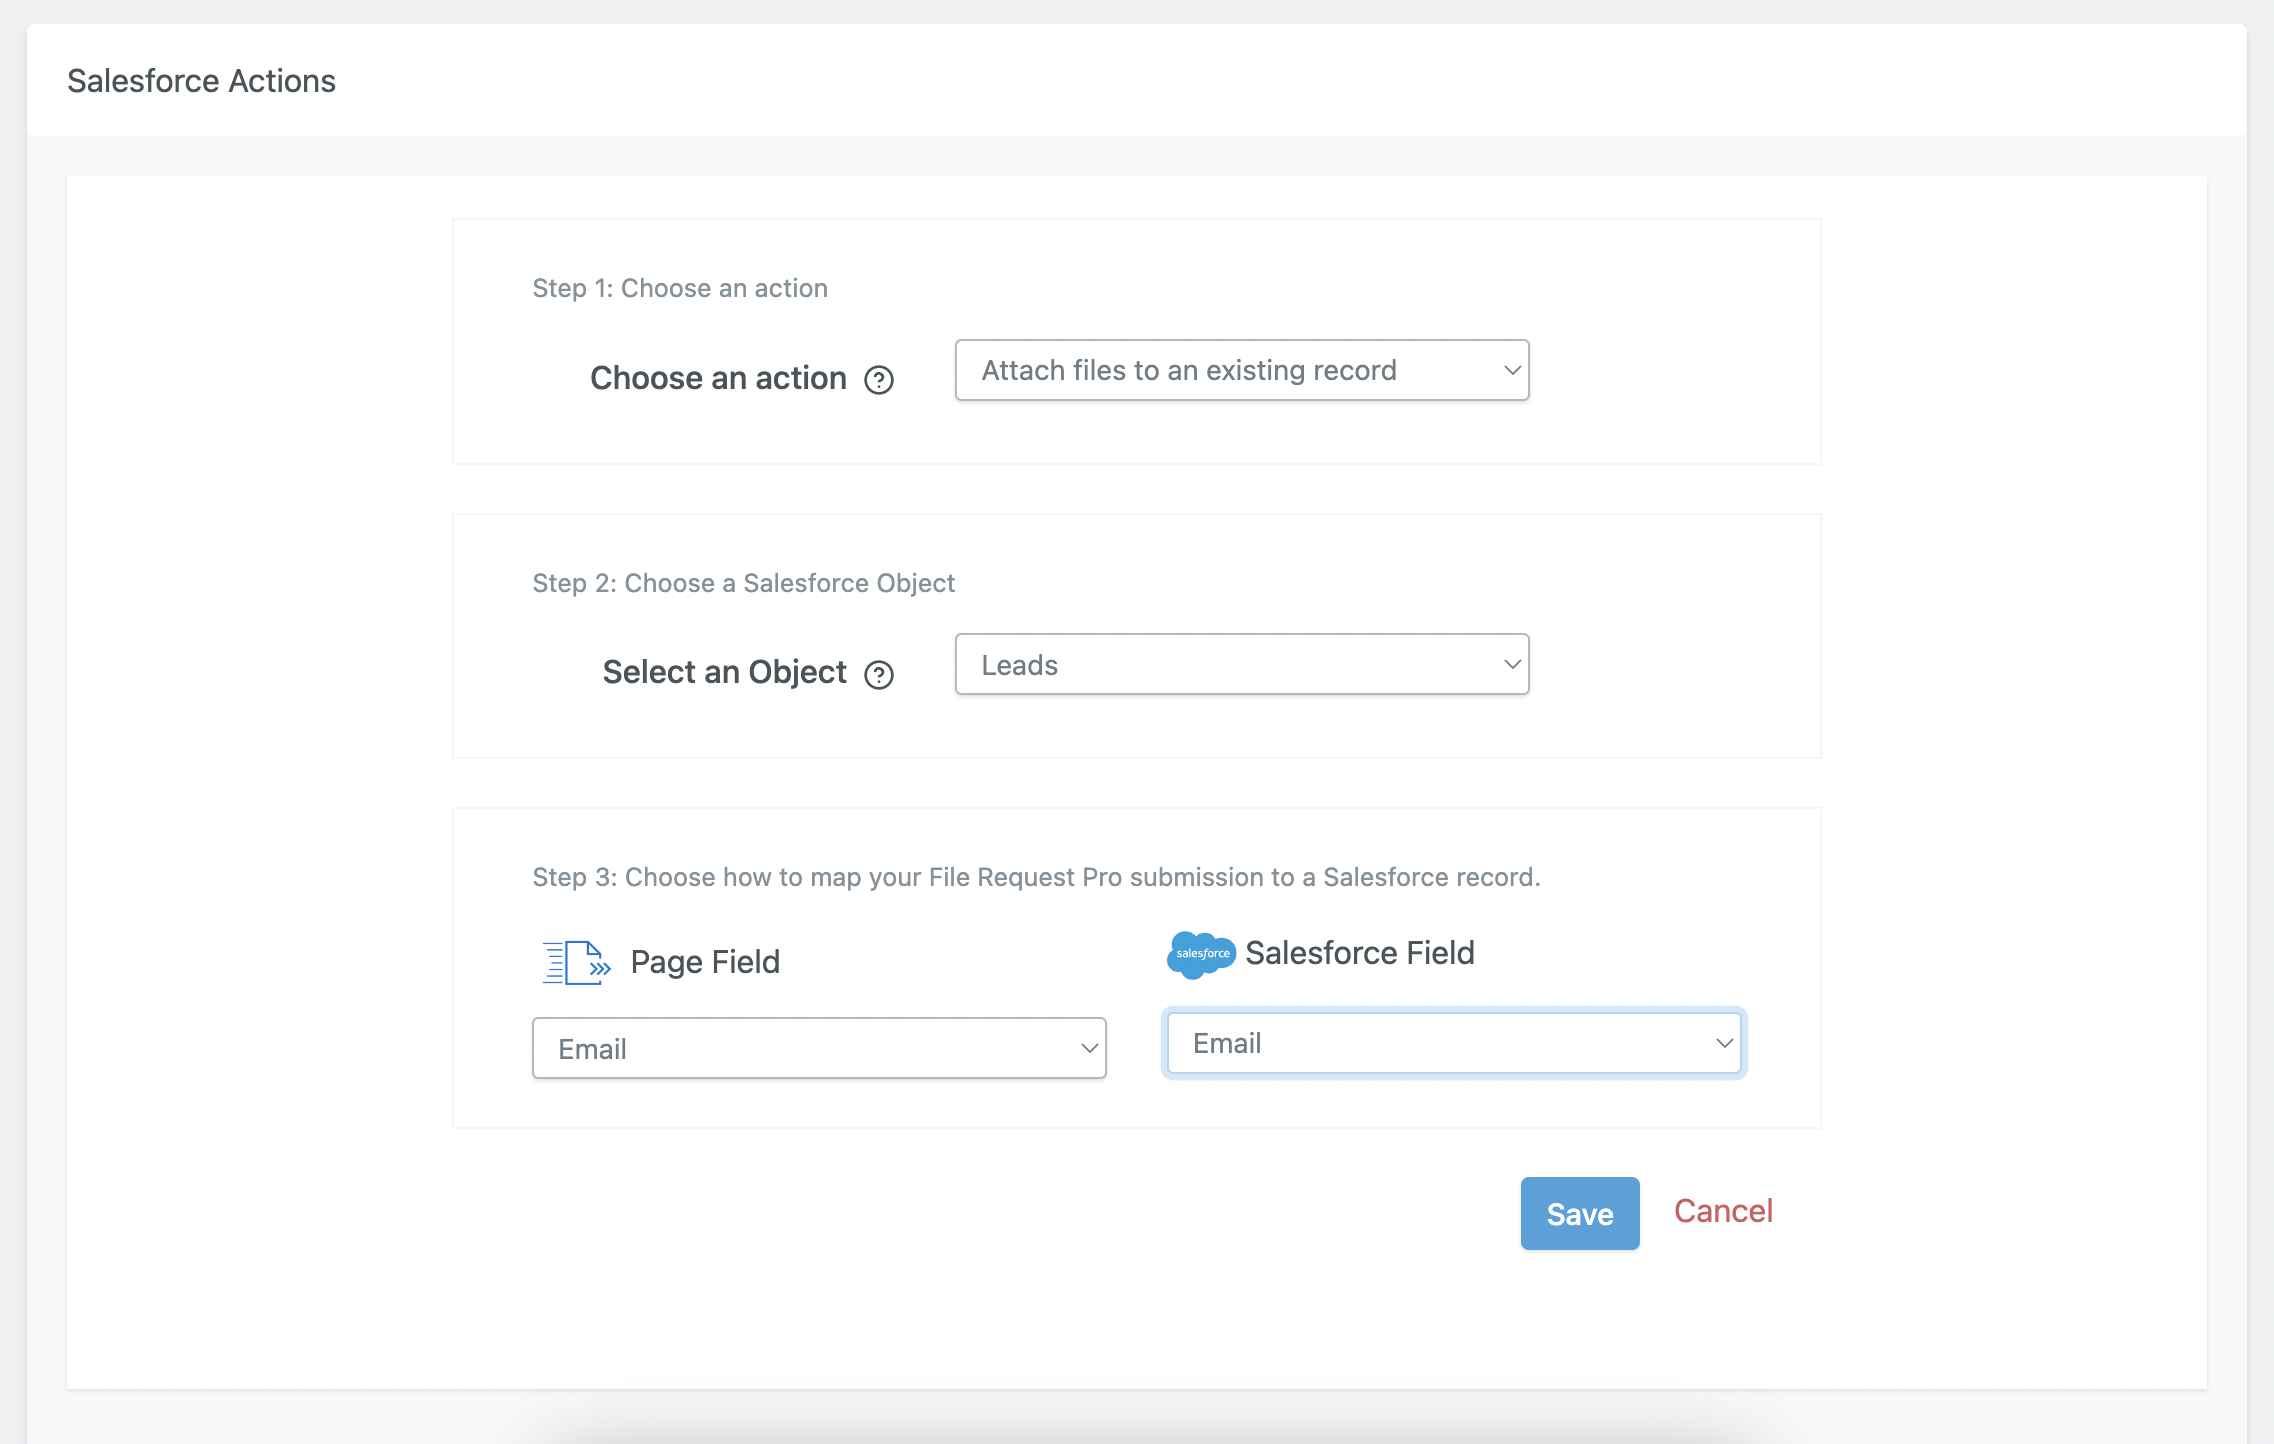Click the Page Field document icon

pyautogui.click(x=576, y=962)
